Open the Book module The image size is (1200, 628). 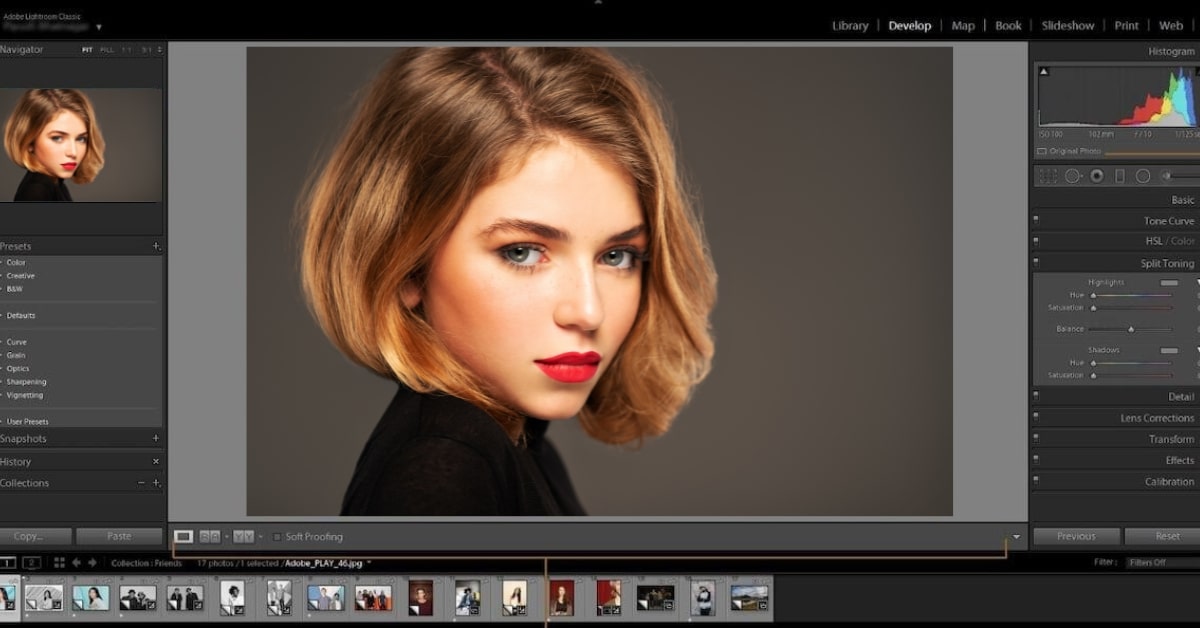pos(1008,26)
